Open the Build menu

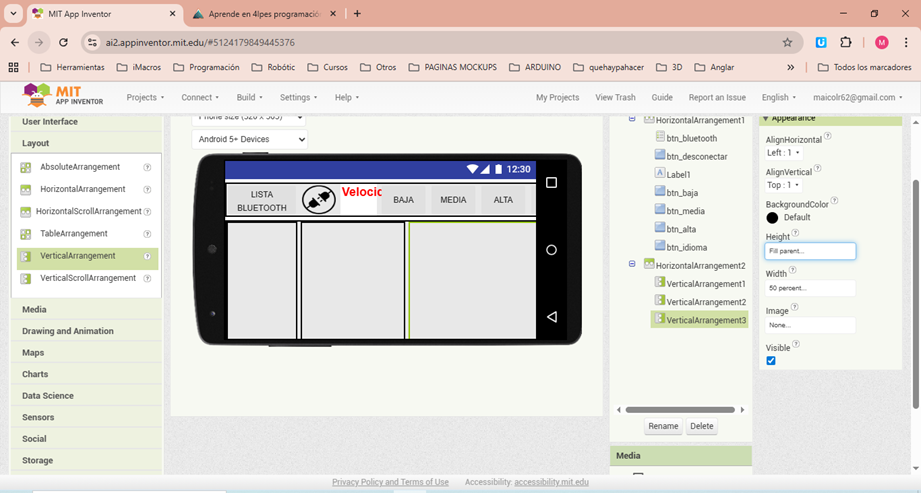(249, 98)
